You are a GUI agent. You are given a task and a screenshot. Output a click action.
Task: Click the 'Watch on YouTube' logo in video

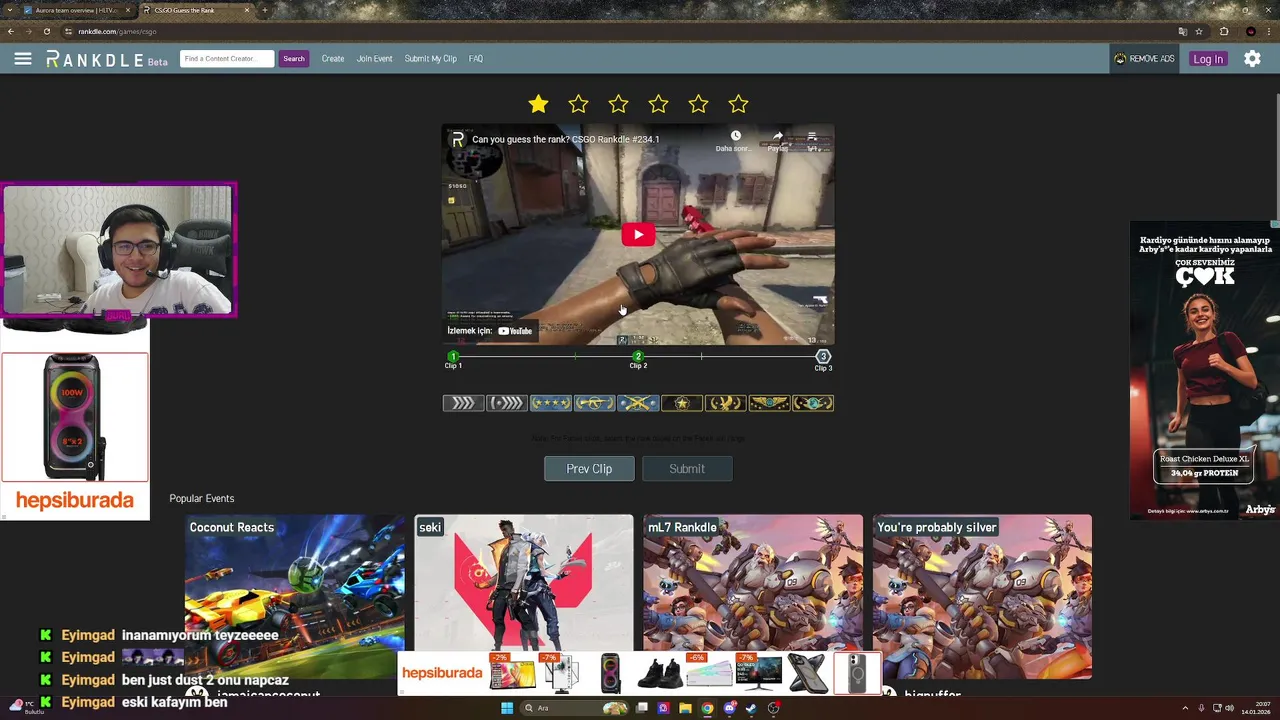tap(515, 331)
